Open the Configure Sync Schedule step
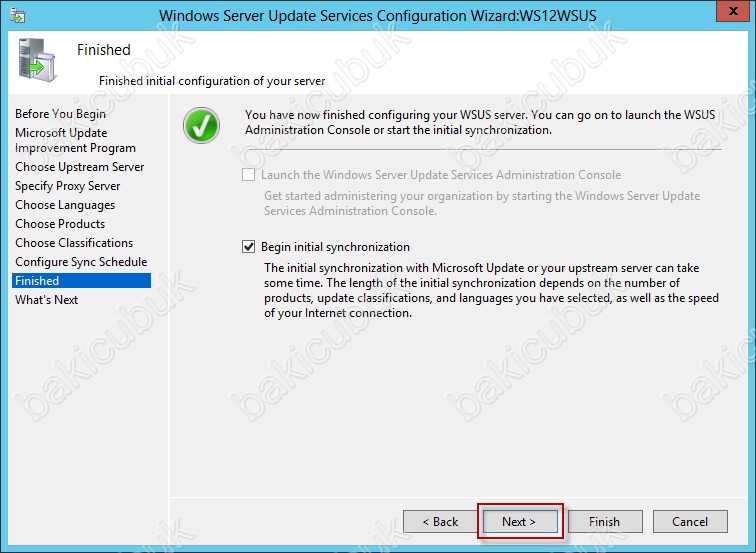The height and width of the screenshot is (553, 756). point(81,262)
